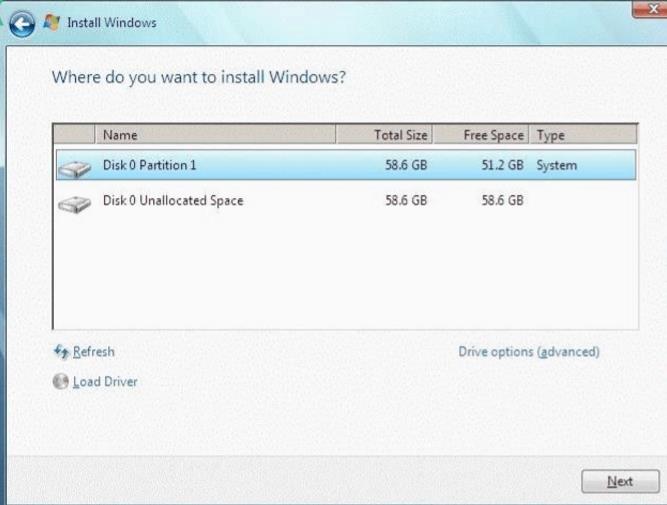Click the Refresh link
This screenshot has width=667, height=505.
pyautogui.click(x=94, y=352)
